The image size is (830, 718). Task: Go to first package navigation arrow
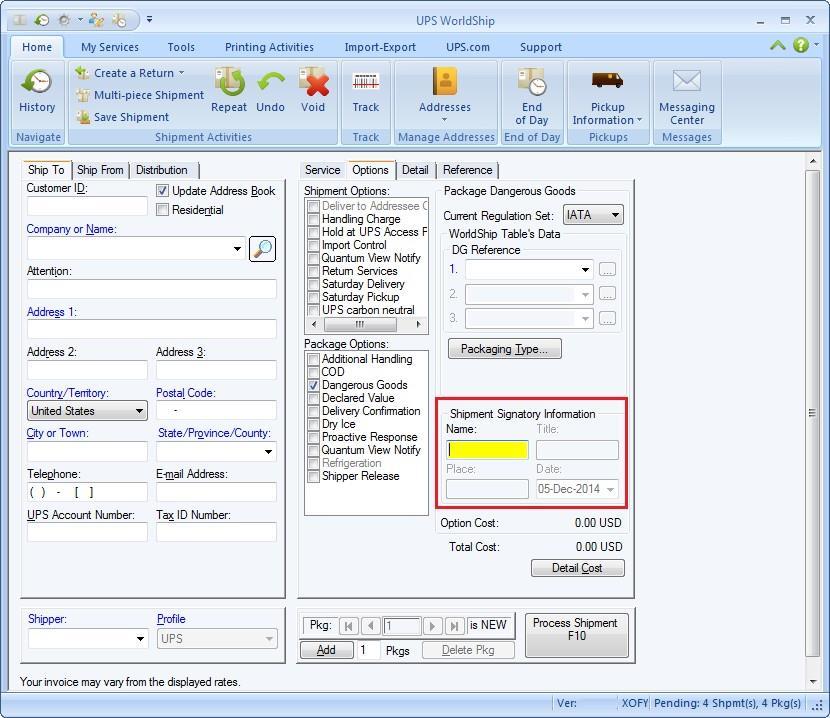(348, 626)
